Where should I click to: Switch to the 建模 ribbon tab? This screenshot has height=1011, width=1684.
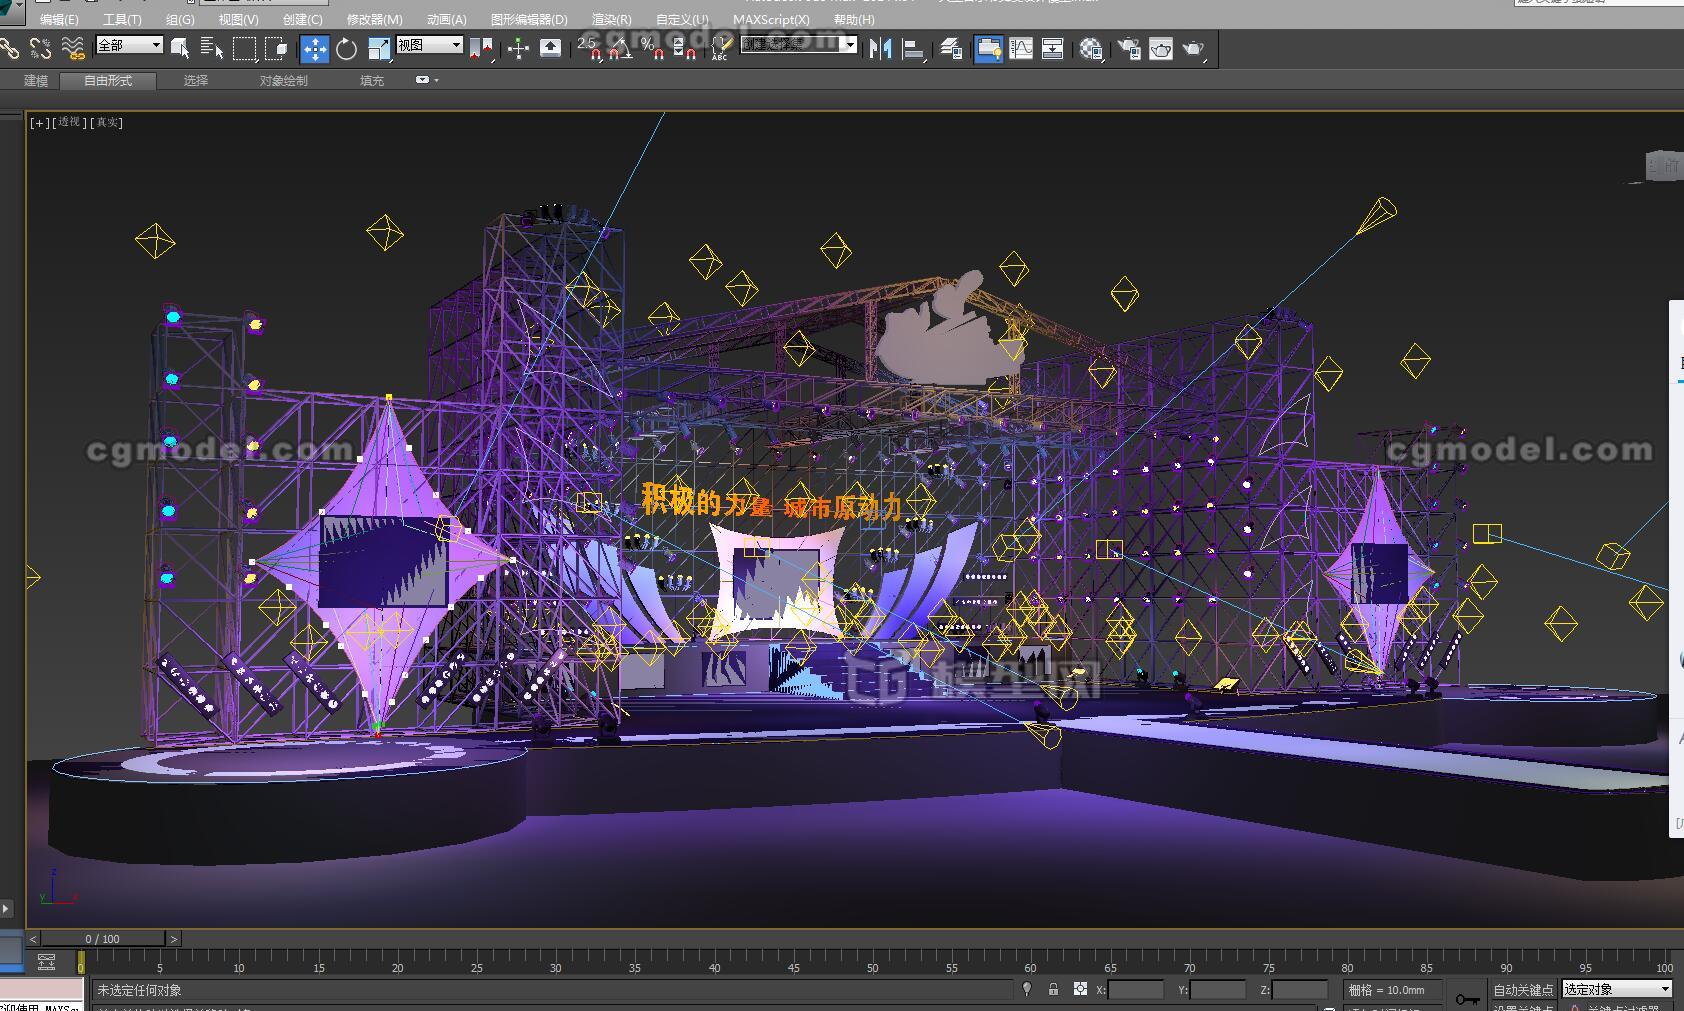click(36, 81)
